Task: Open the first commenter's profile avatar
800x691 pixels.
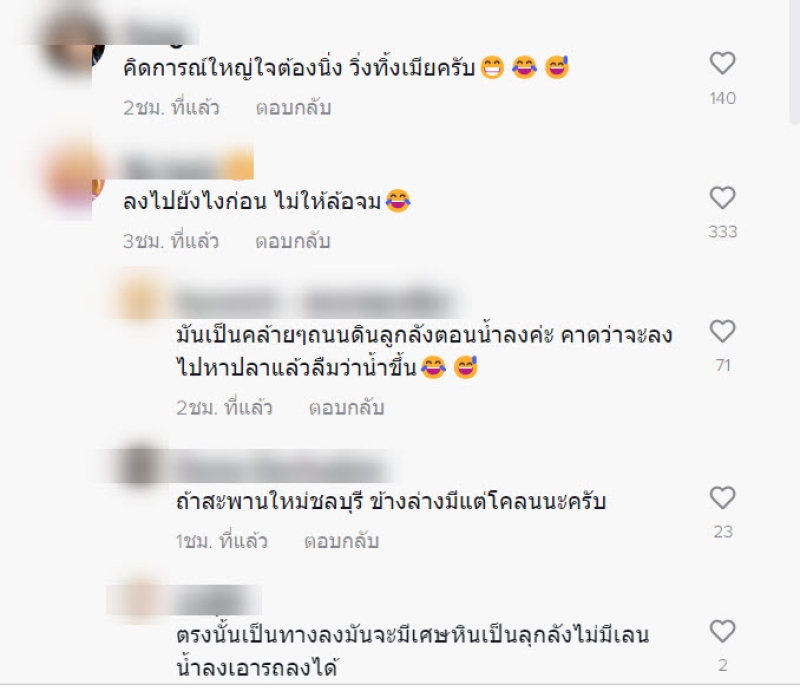Action: [71, 46]
